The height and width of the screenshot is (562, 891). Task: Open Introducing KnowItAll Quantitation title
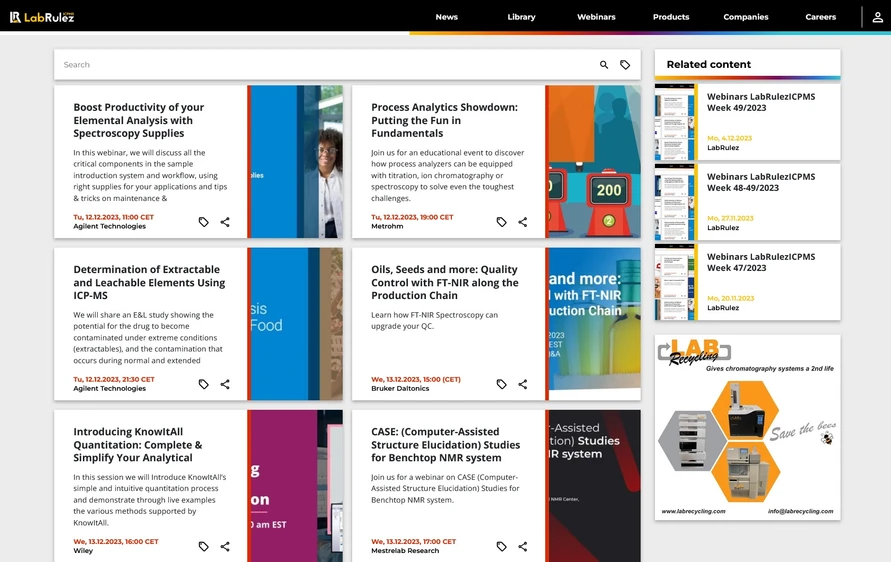click(138, 444)
